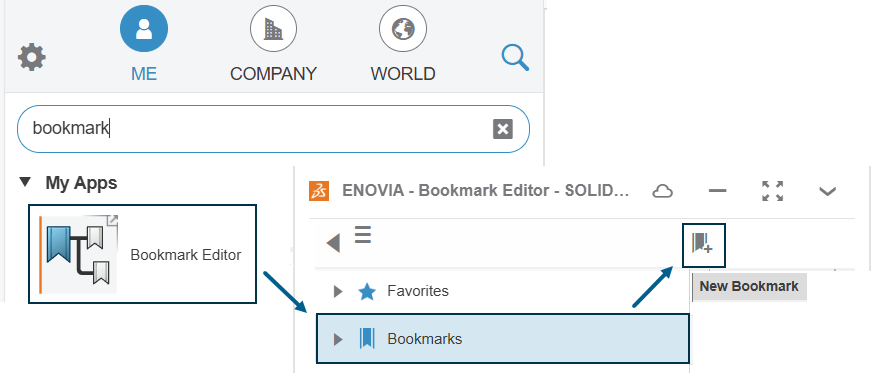Click the fullscreen expand icon
This screenshot has width=878, height=373.
tap(773, 191)
